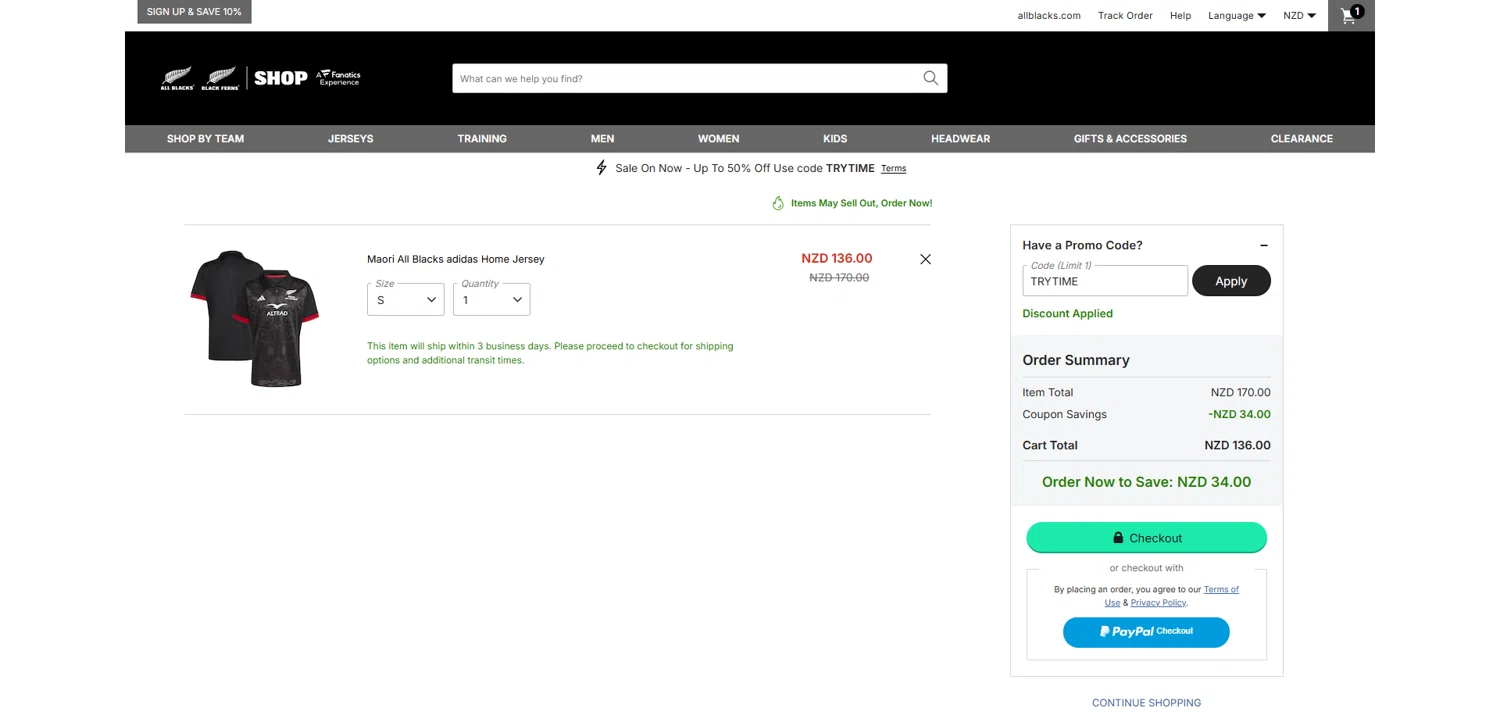Open the Training menu
This screenshot has height=712, width=1500.
[482, 139]
